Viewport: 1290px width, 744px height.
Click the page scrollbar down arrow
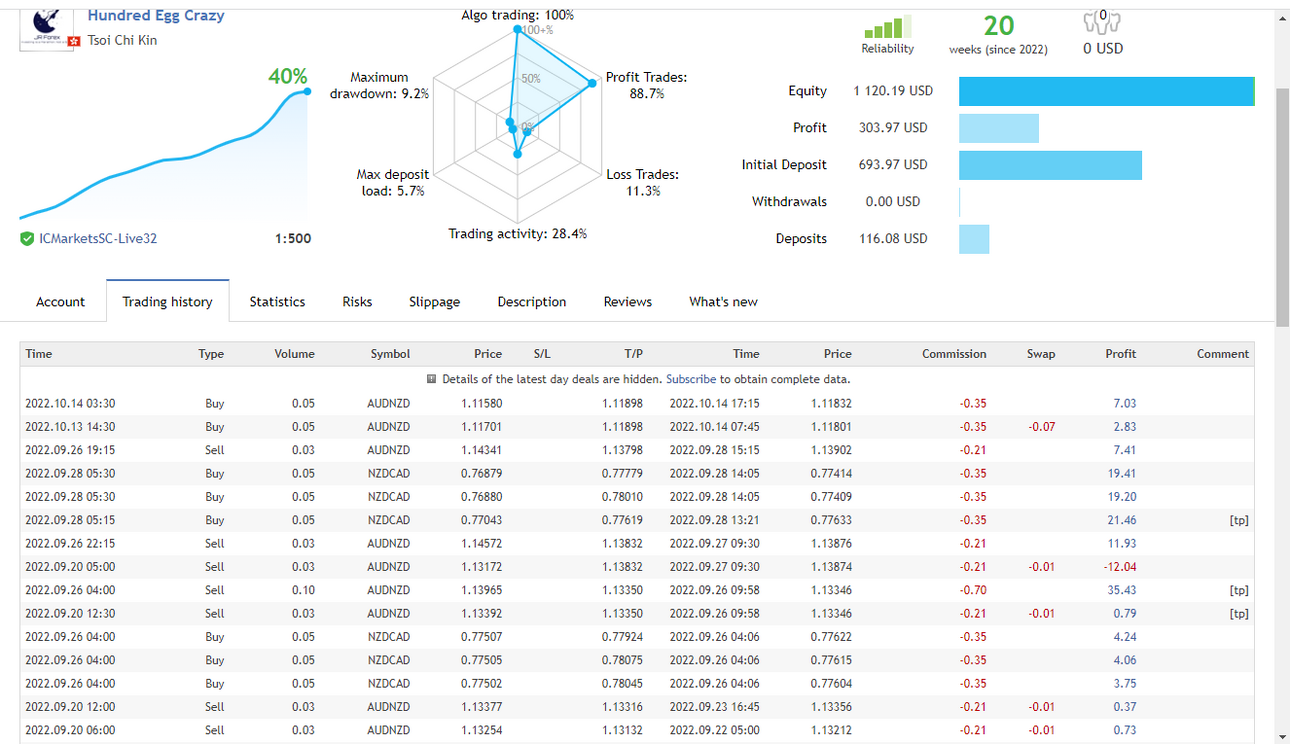(x=1282, y=734)
